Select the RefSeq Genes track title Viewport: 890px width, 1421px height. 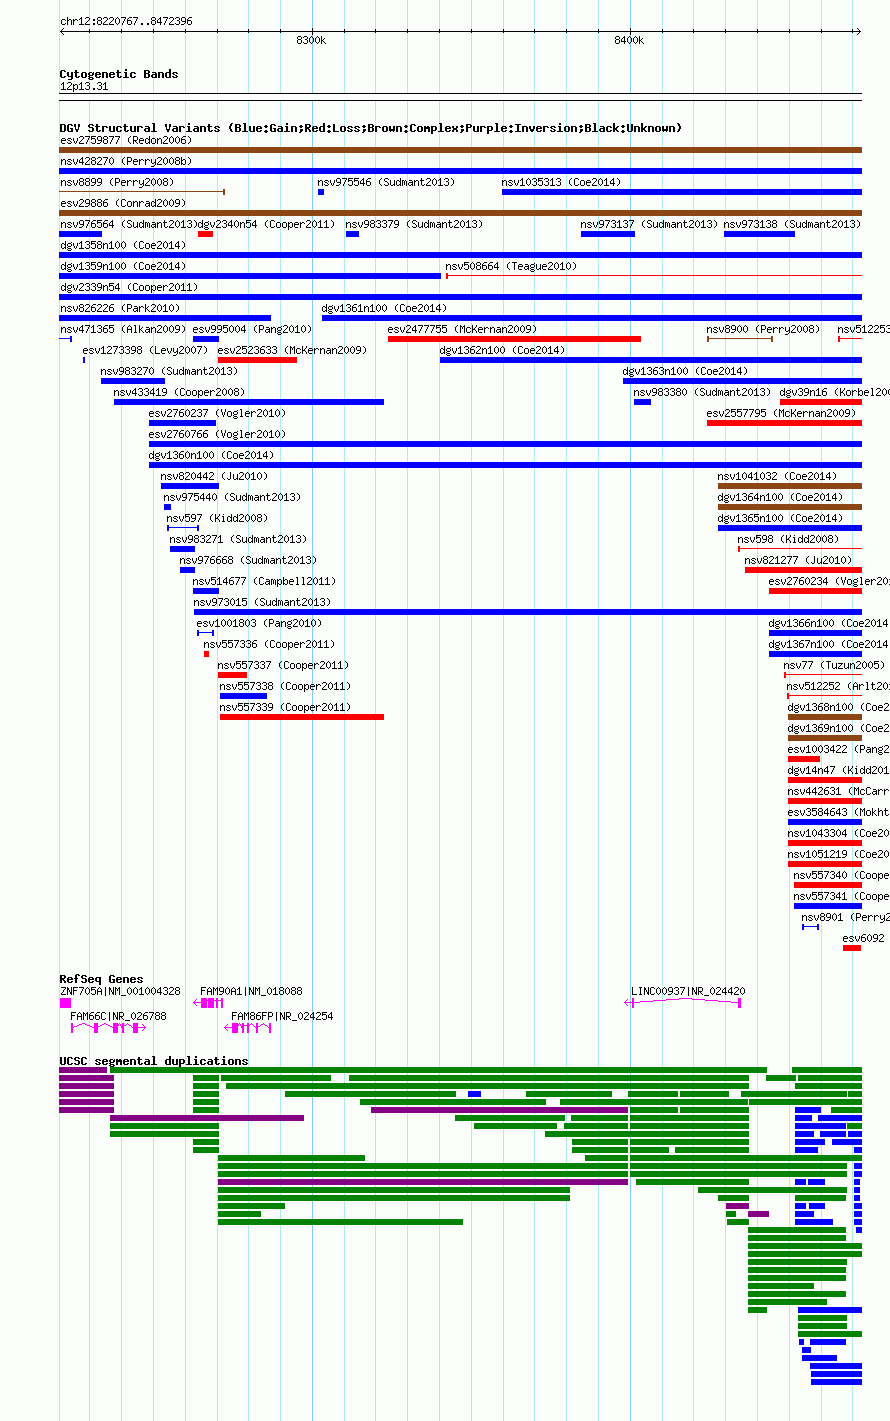(x=101, y=979)
